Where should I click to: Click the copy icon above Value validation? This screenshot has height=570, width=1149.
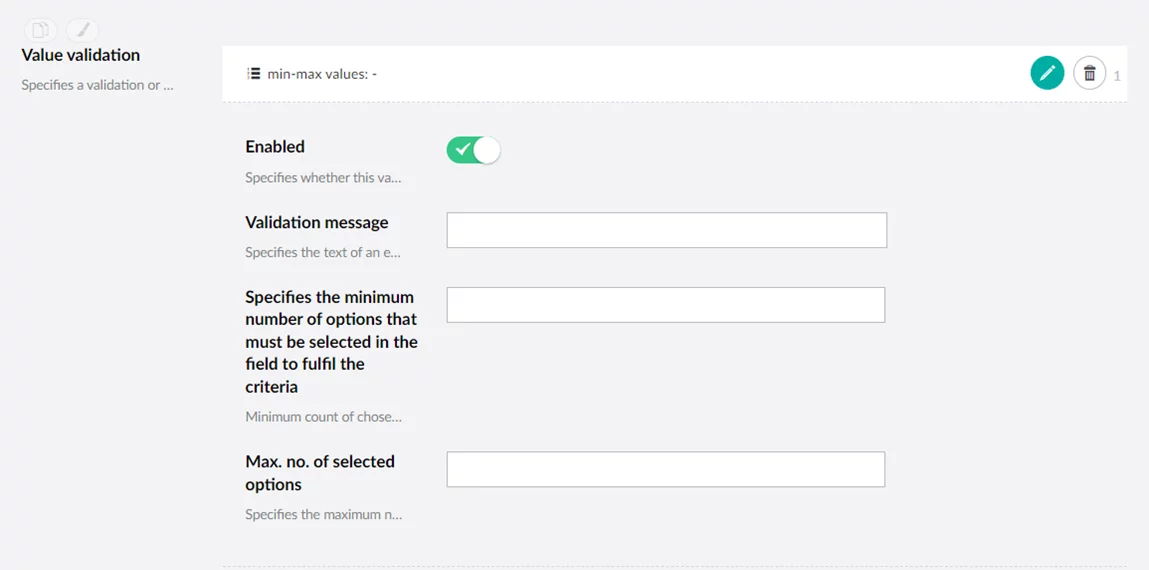pyautogui.click(x=41, y=30)
